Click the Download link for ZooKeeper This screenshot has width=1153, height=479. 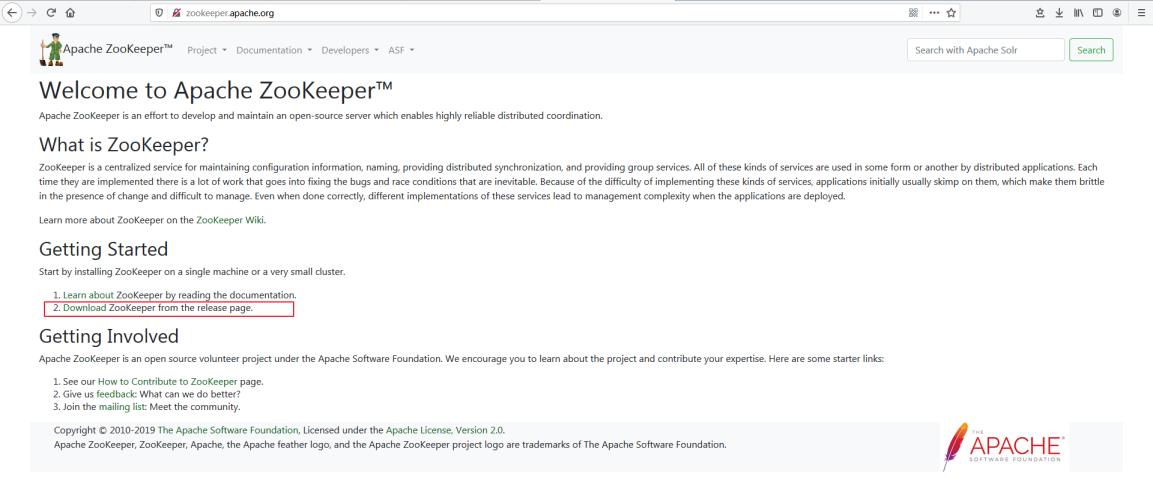(85, 308)
